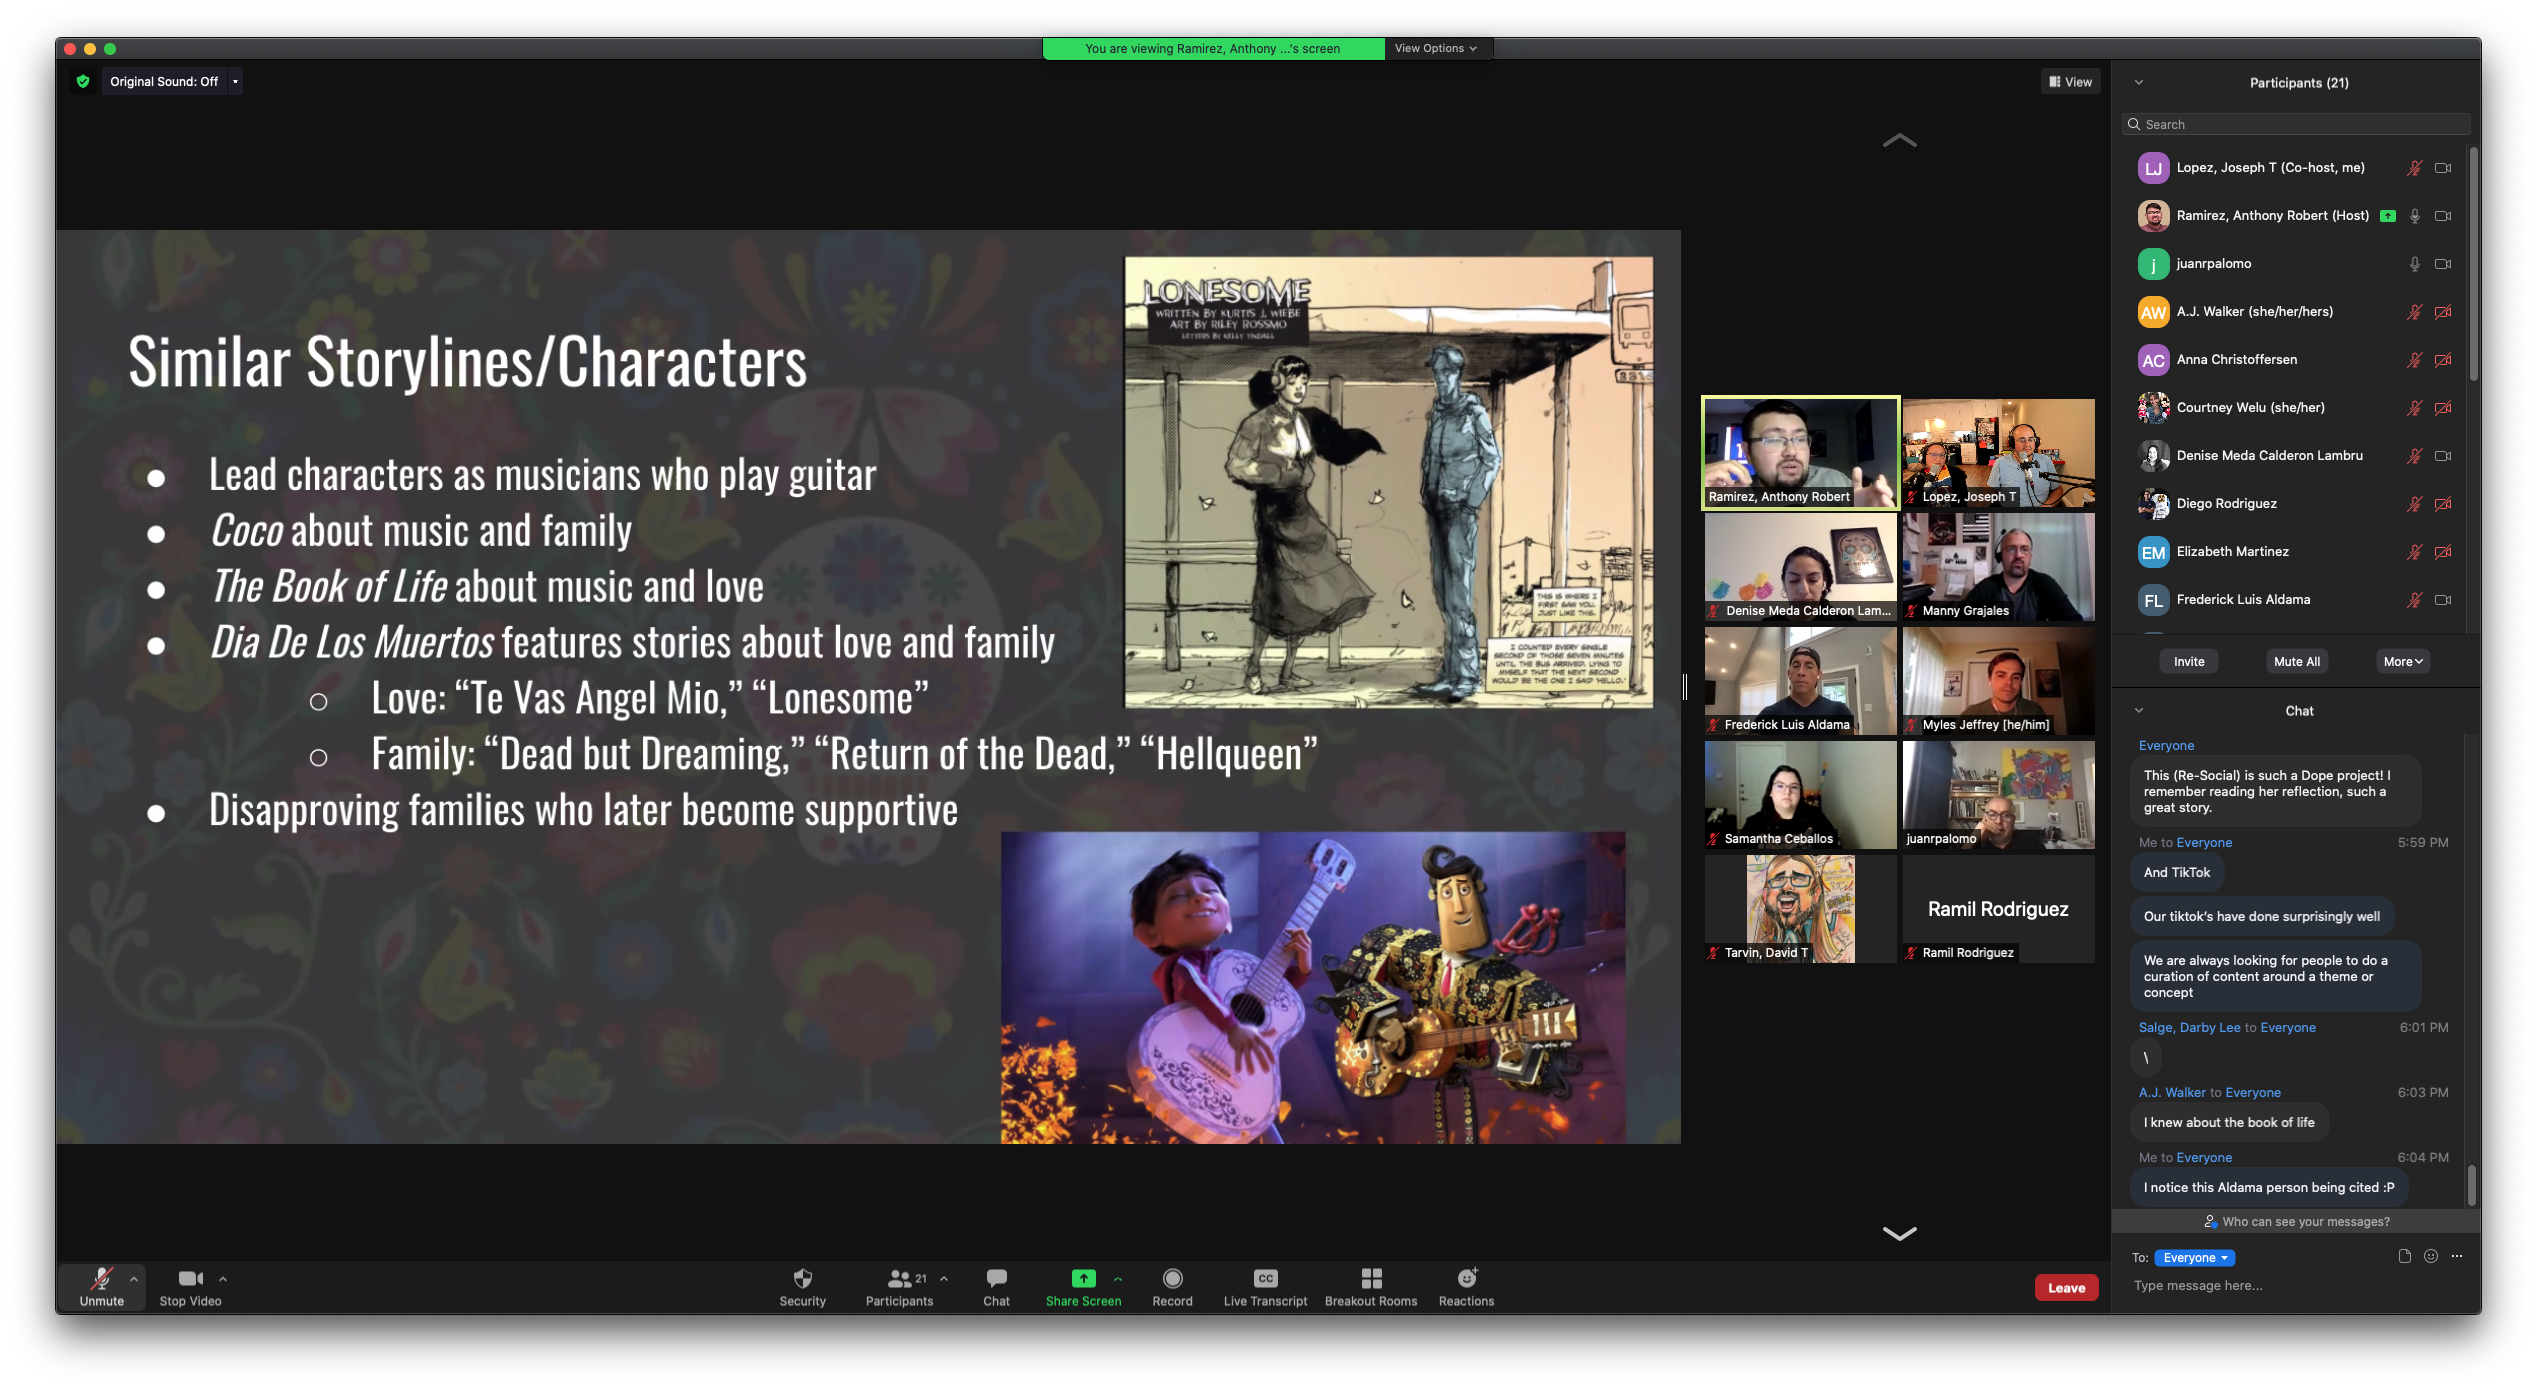Viewport: 2537px width, 1388px height.
Task: Click the participants list scrollbar
Action: (2473, 265)
